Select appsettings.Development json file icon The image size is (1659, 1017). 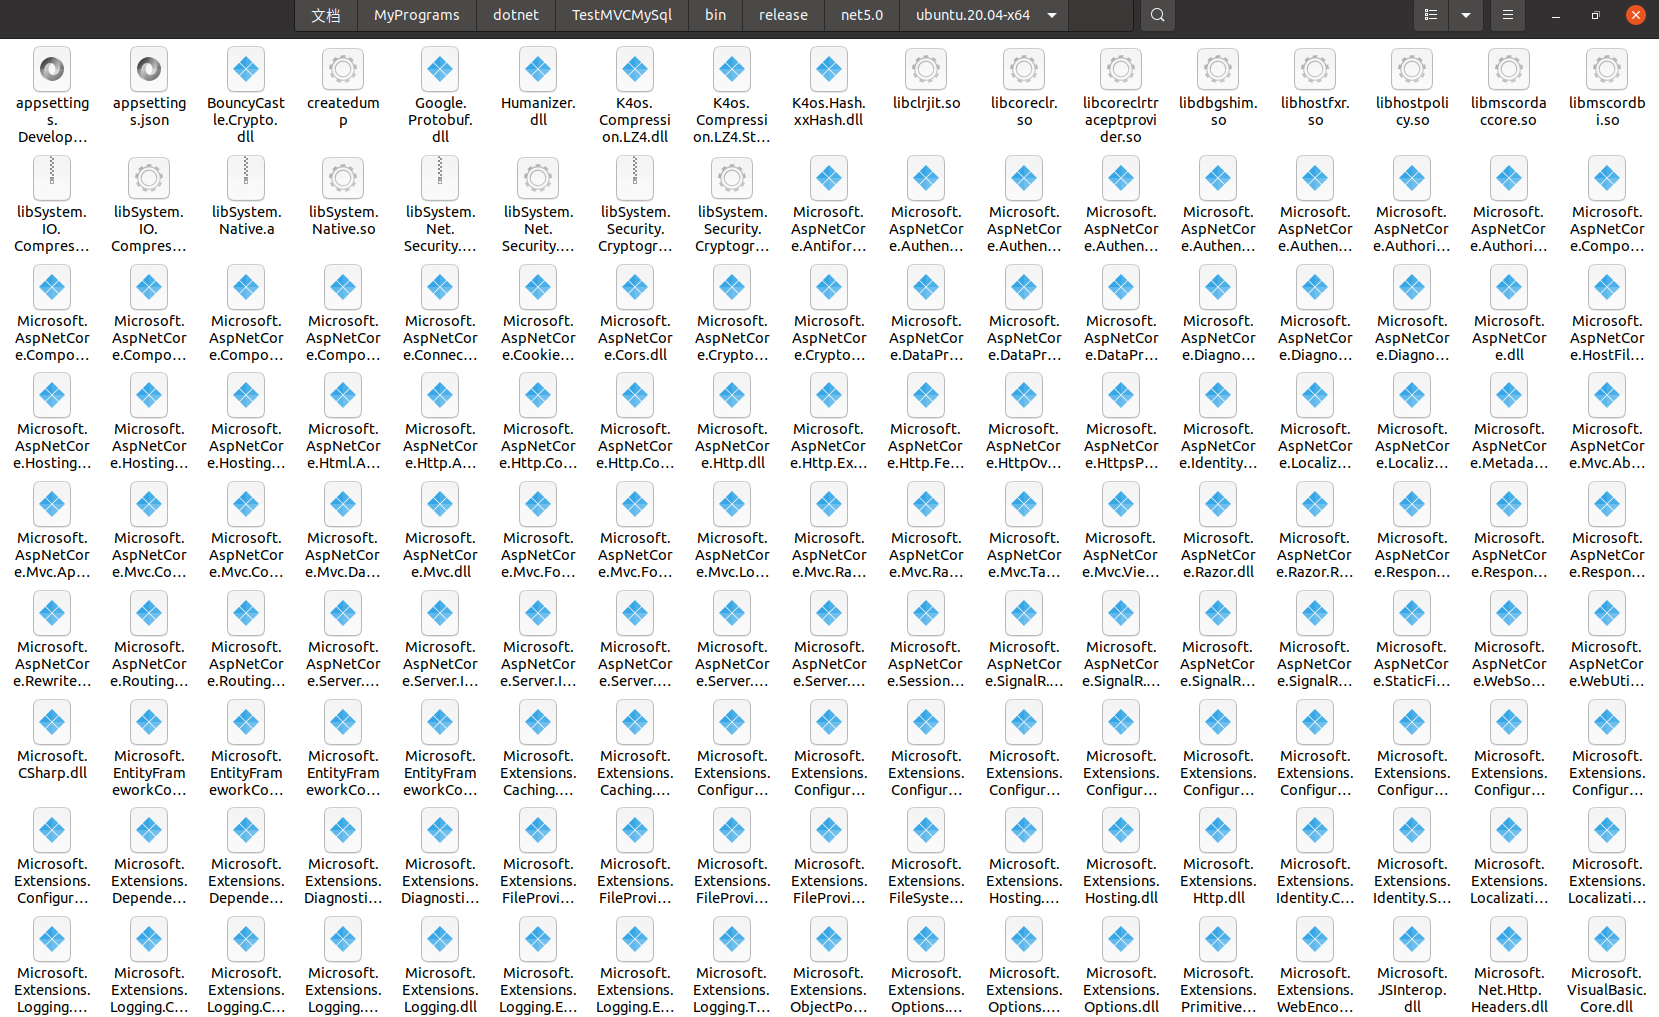tap(52, 69)
